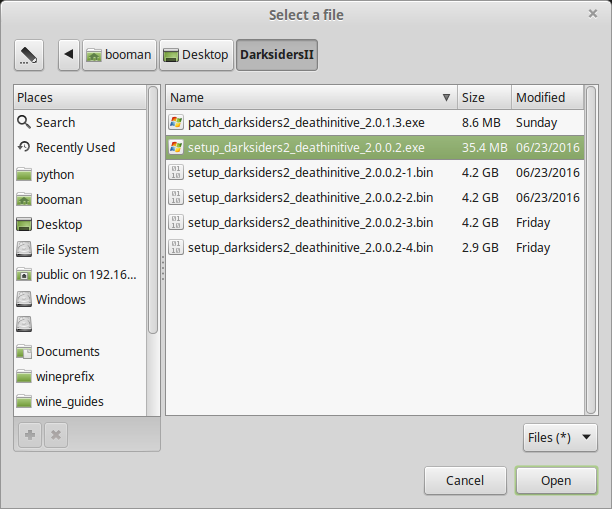Click the remove bookmark X icon
Viewport: 612px width, 509px height.
[x=56, y=435]
